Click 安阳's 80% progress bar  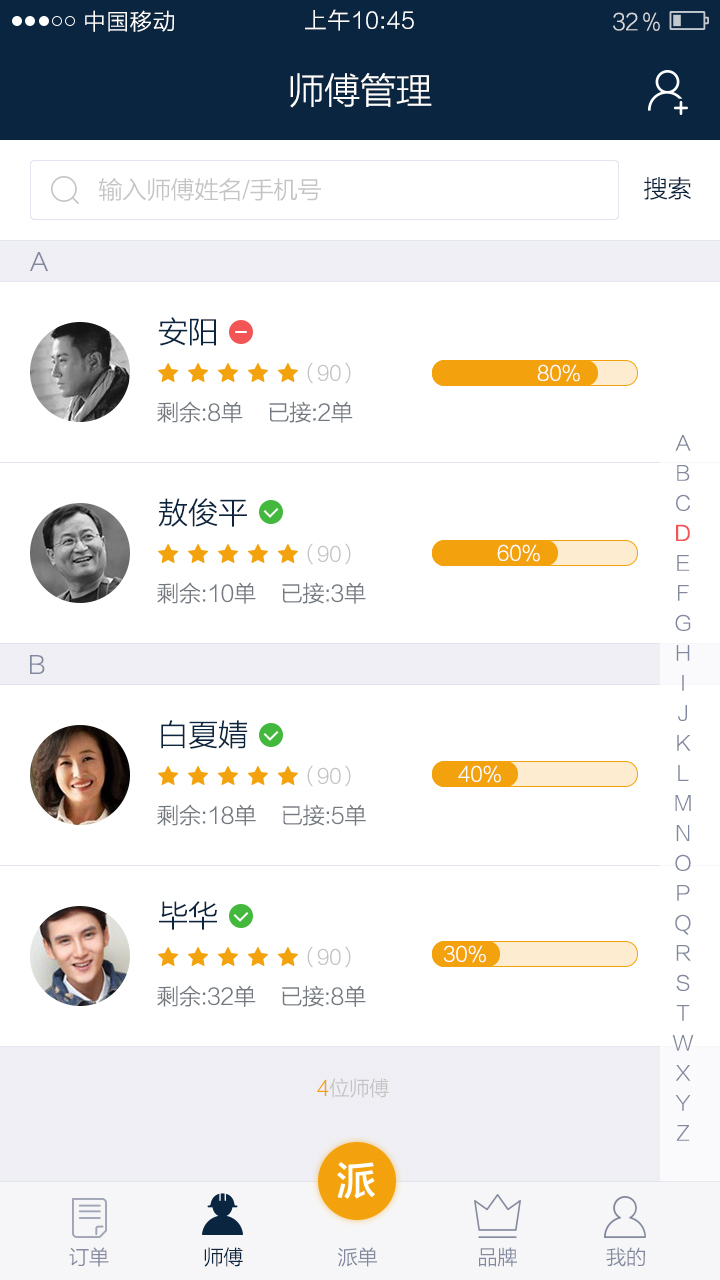click(534, 373)
